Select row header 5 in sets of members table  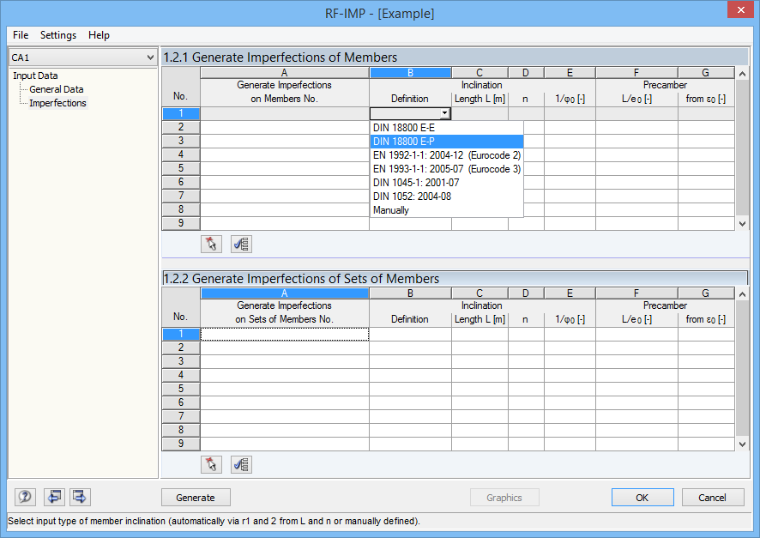pyautogui.click(x=181, y=389)
